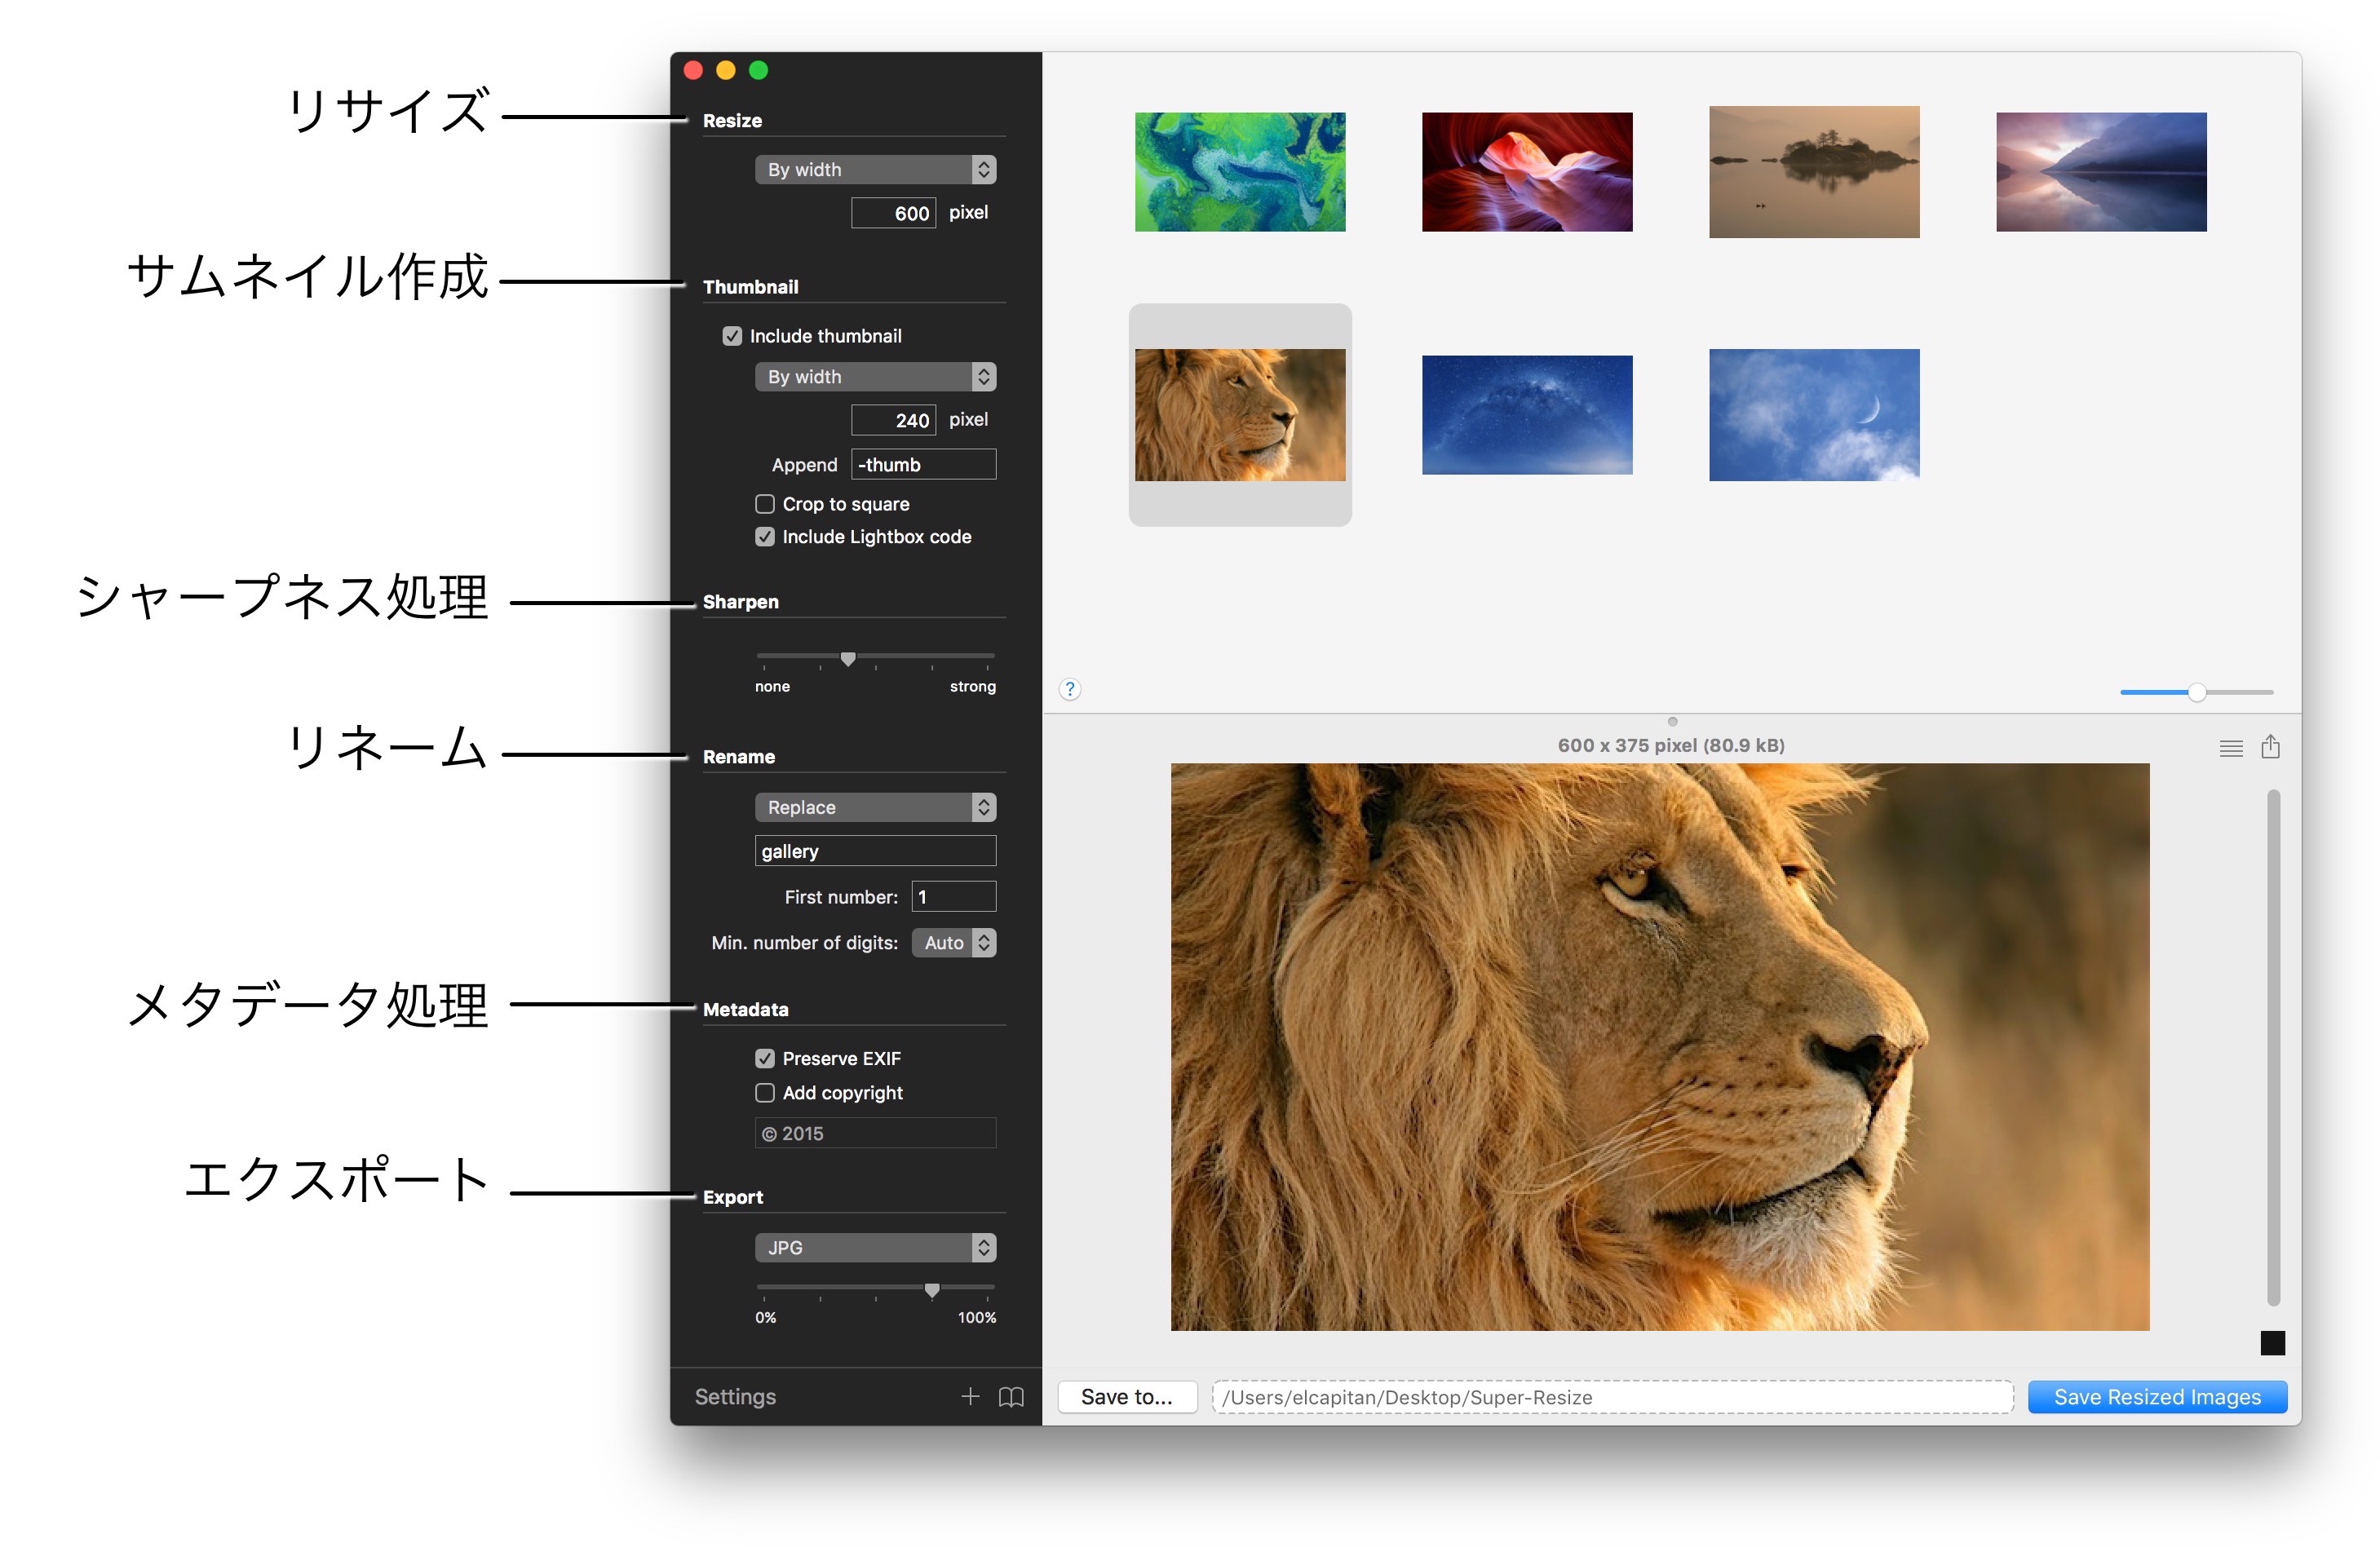
Task: Open the saved settings book icon
Action: click(x=1011, y=1396)
